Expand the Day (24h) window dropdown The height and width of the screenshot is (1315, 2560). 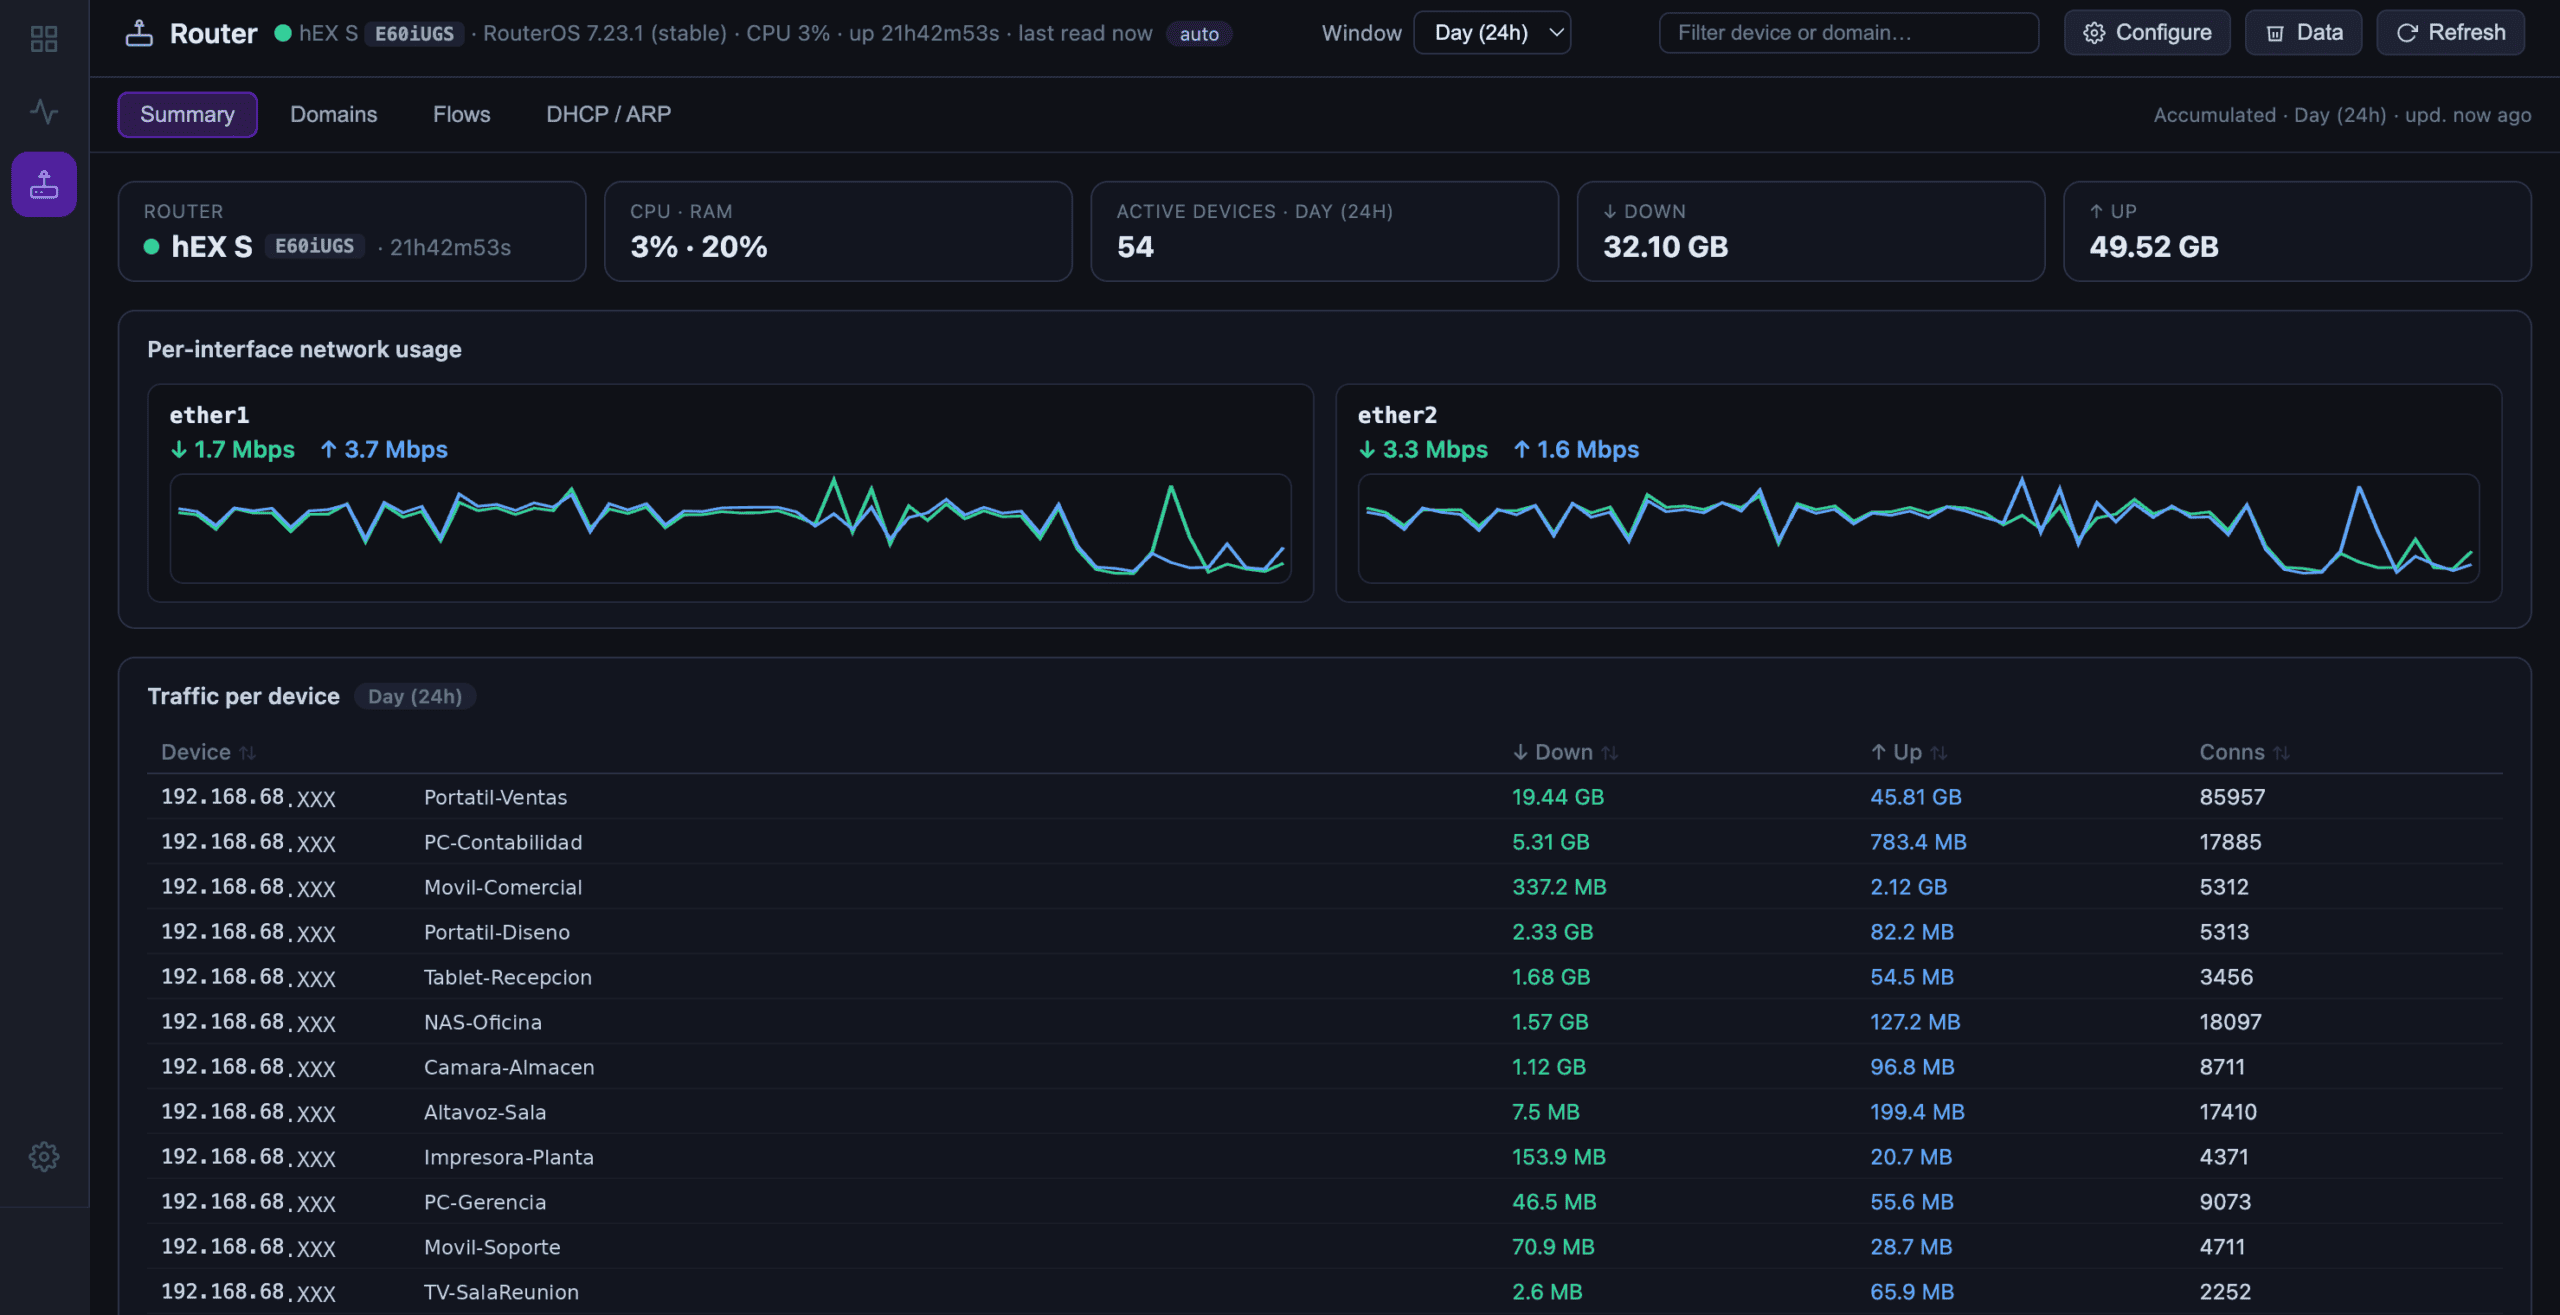(x=1492, y=33)
